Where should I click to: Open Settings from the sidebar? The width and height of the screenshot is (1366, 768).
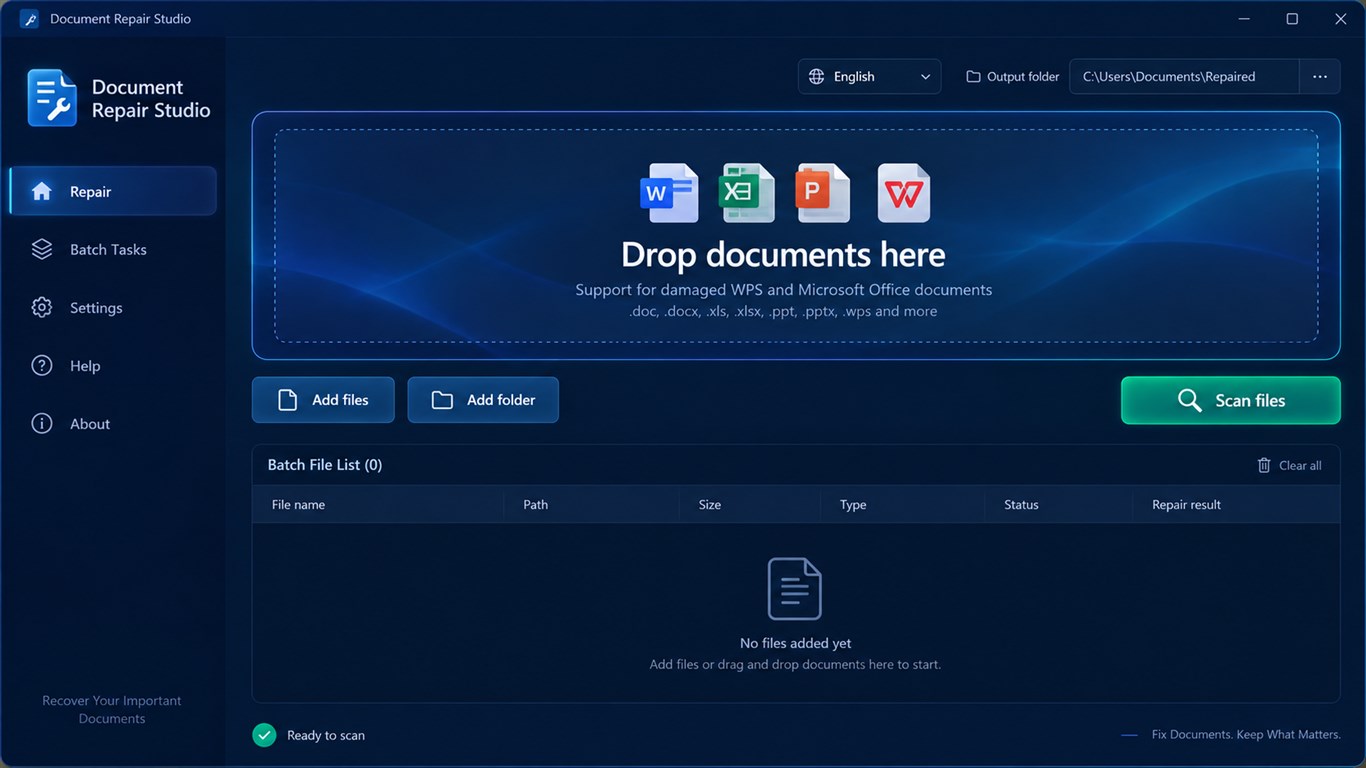tap(113, 307)
